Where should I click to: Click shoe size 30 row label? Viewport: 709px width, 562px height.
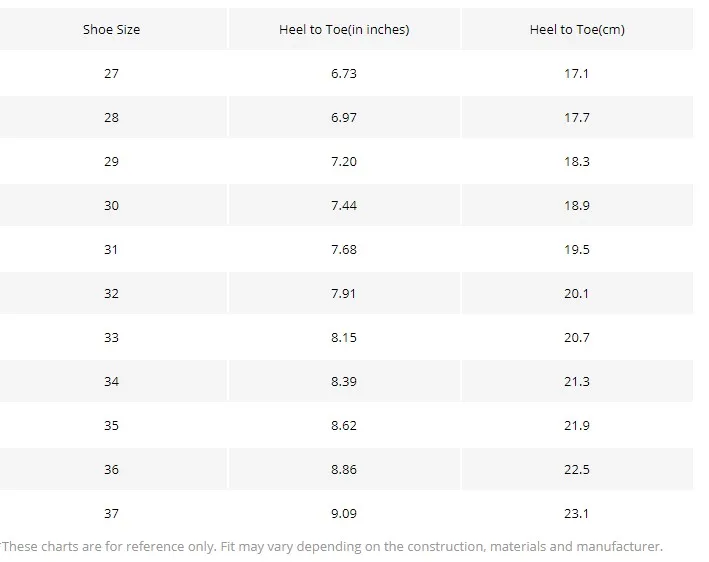coord(111,205)
